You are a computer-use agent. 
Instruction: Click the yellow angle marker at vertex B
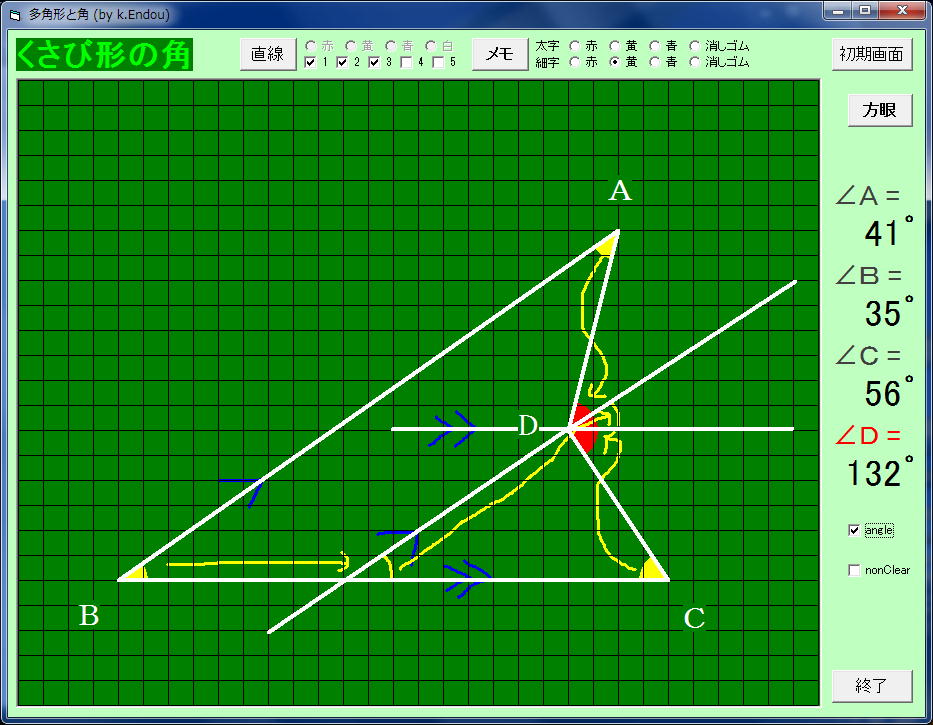tap(137, 573)
